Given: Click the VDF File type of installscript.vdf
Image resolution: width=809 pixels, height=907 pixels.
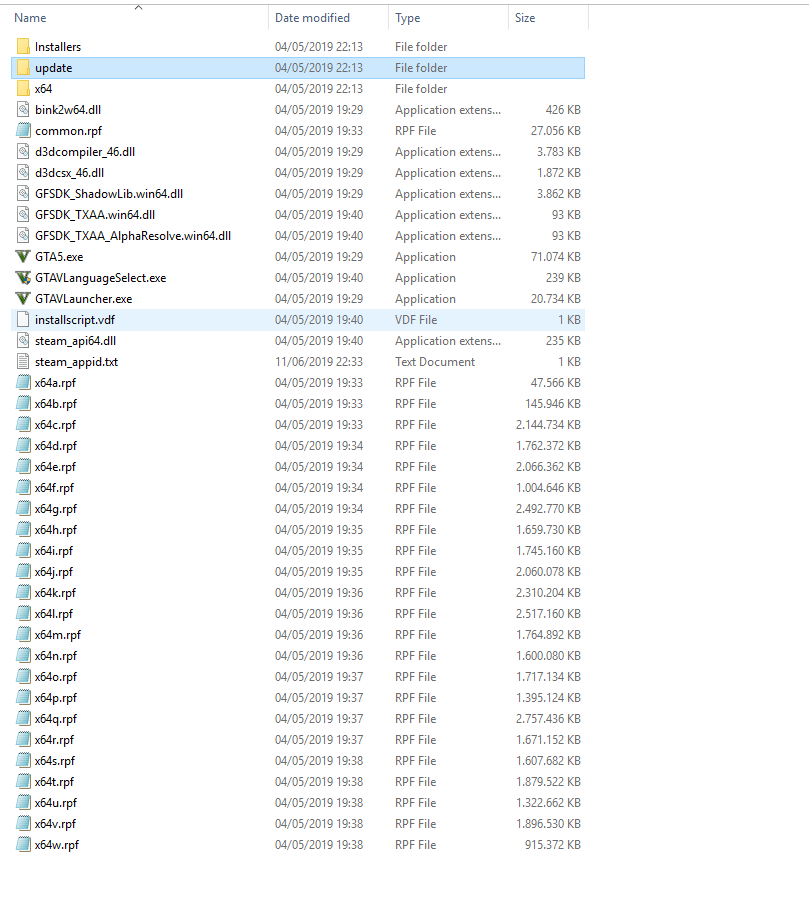Looking at the screenshot, I should [x=416, y=319].
